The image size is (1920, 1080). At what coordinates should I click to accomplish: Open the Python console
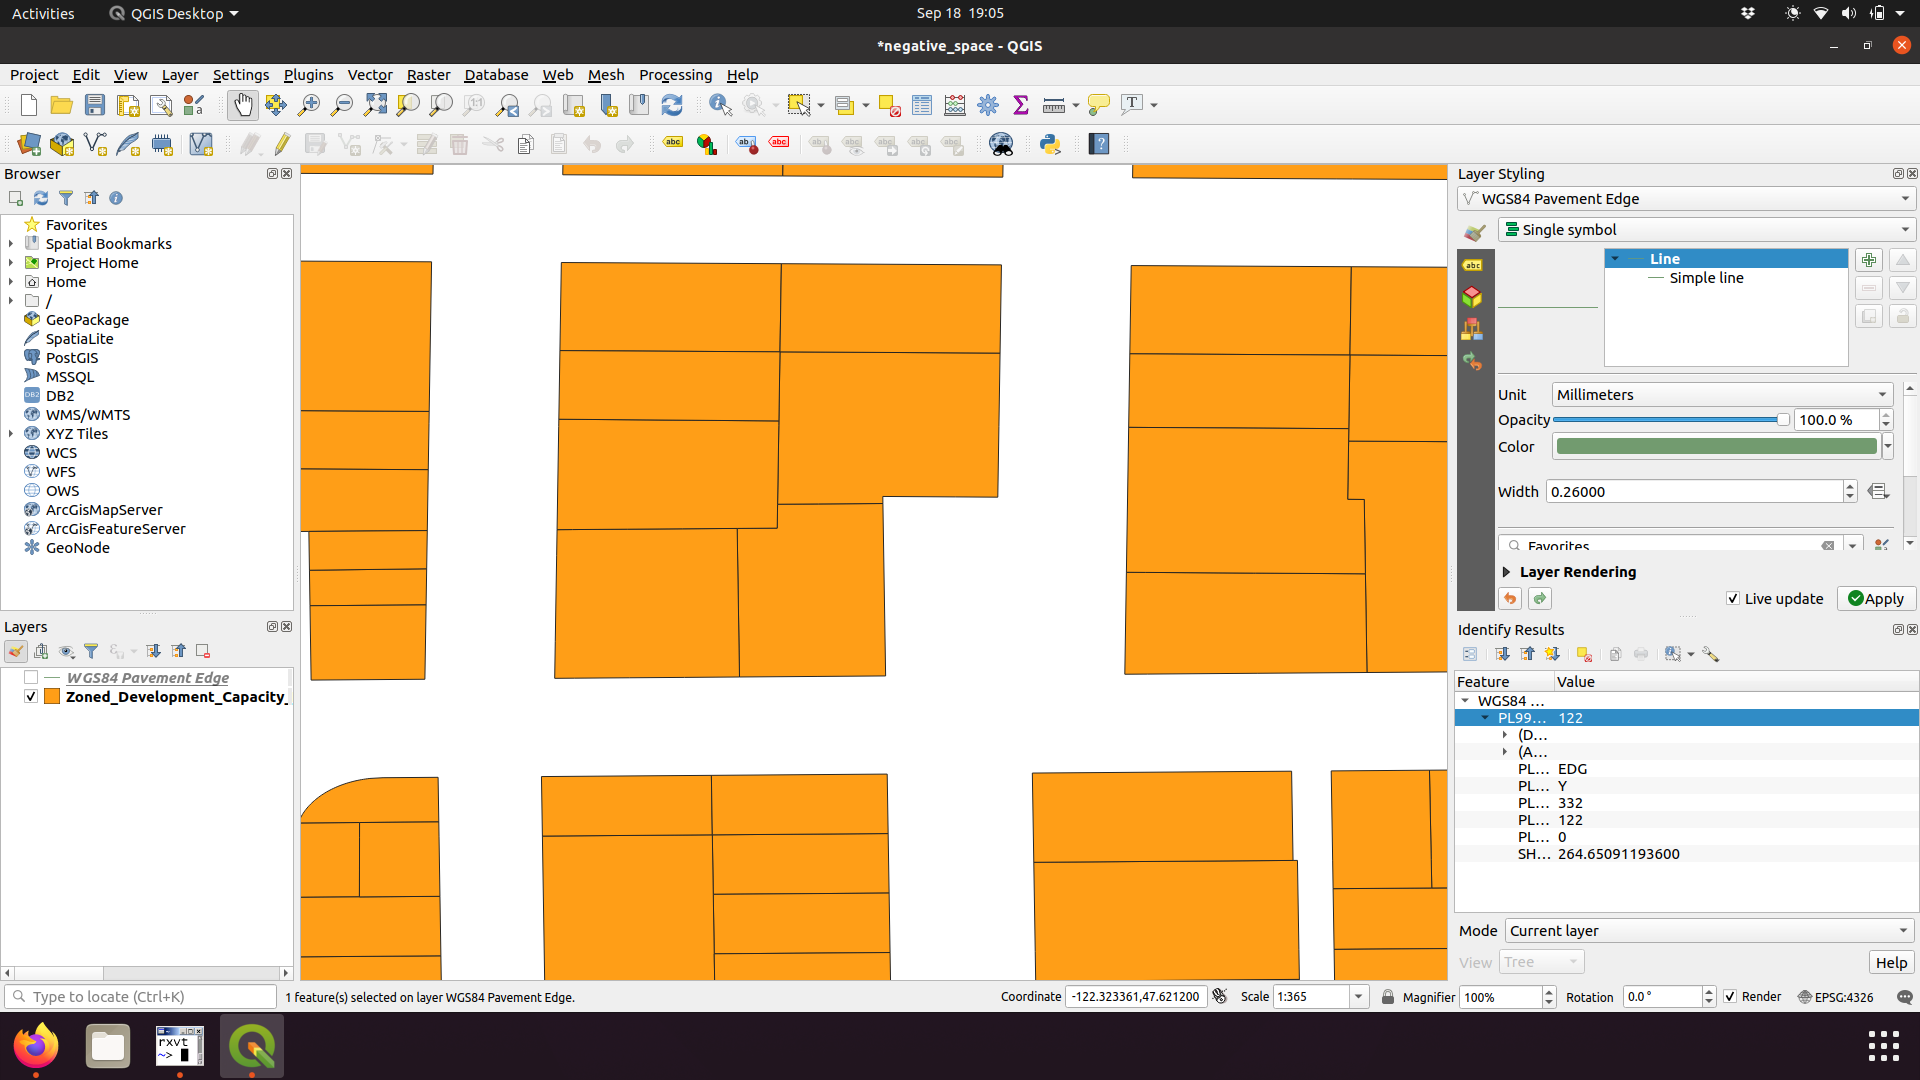point(1050,144)
